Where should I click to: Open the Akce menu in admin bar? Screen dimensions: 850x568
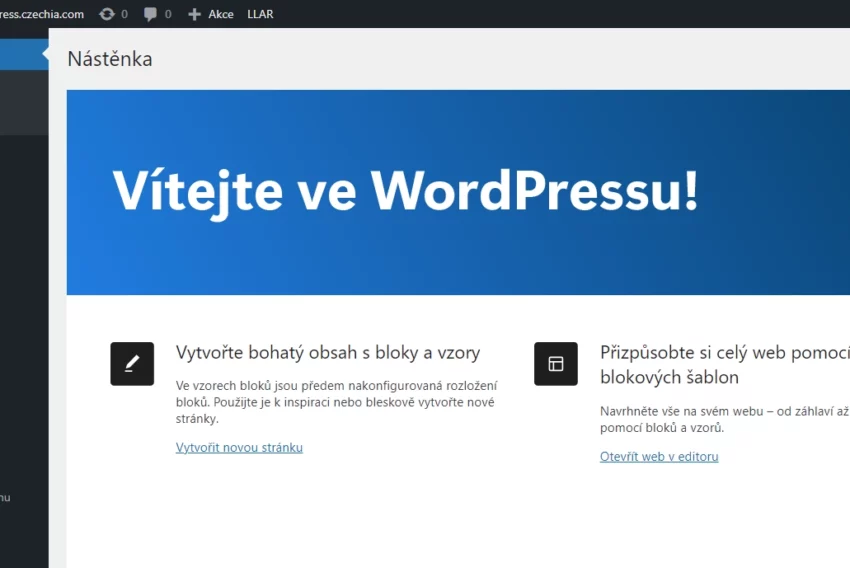tap(221, 14)
